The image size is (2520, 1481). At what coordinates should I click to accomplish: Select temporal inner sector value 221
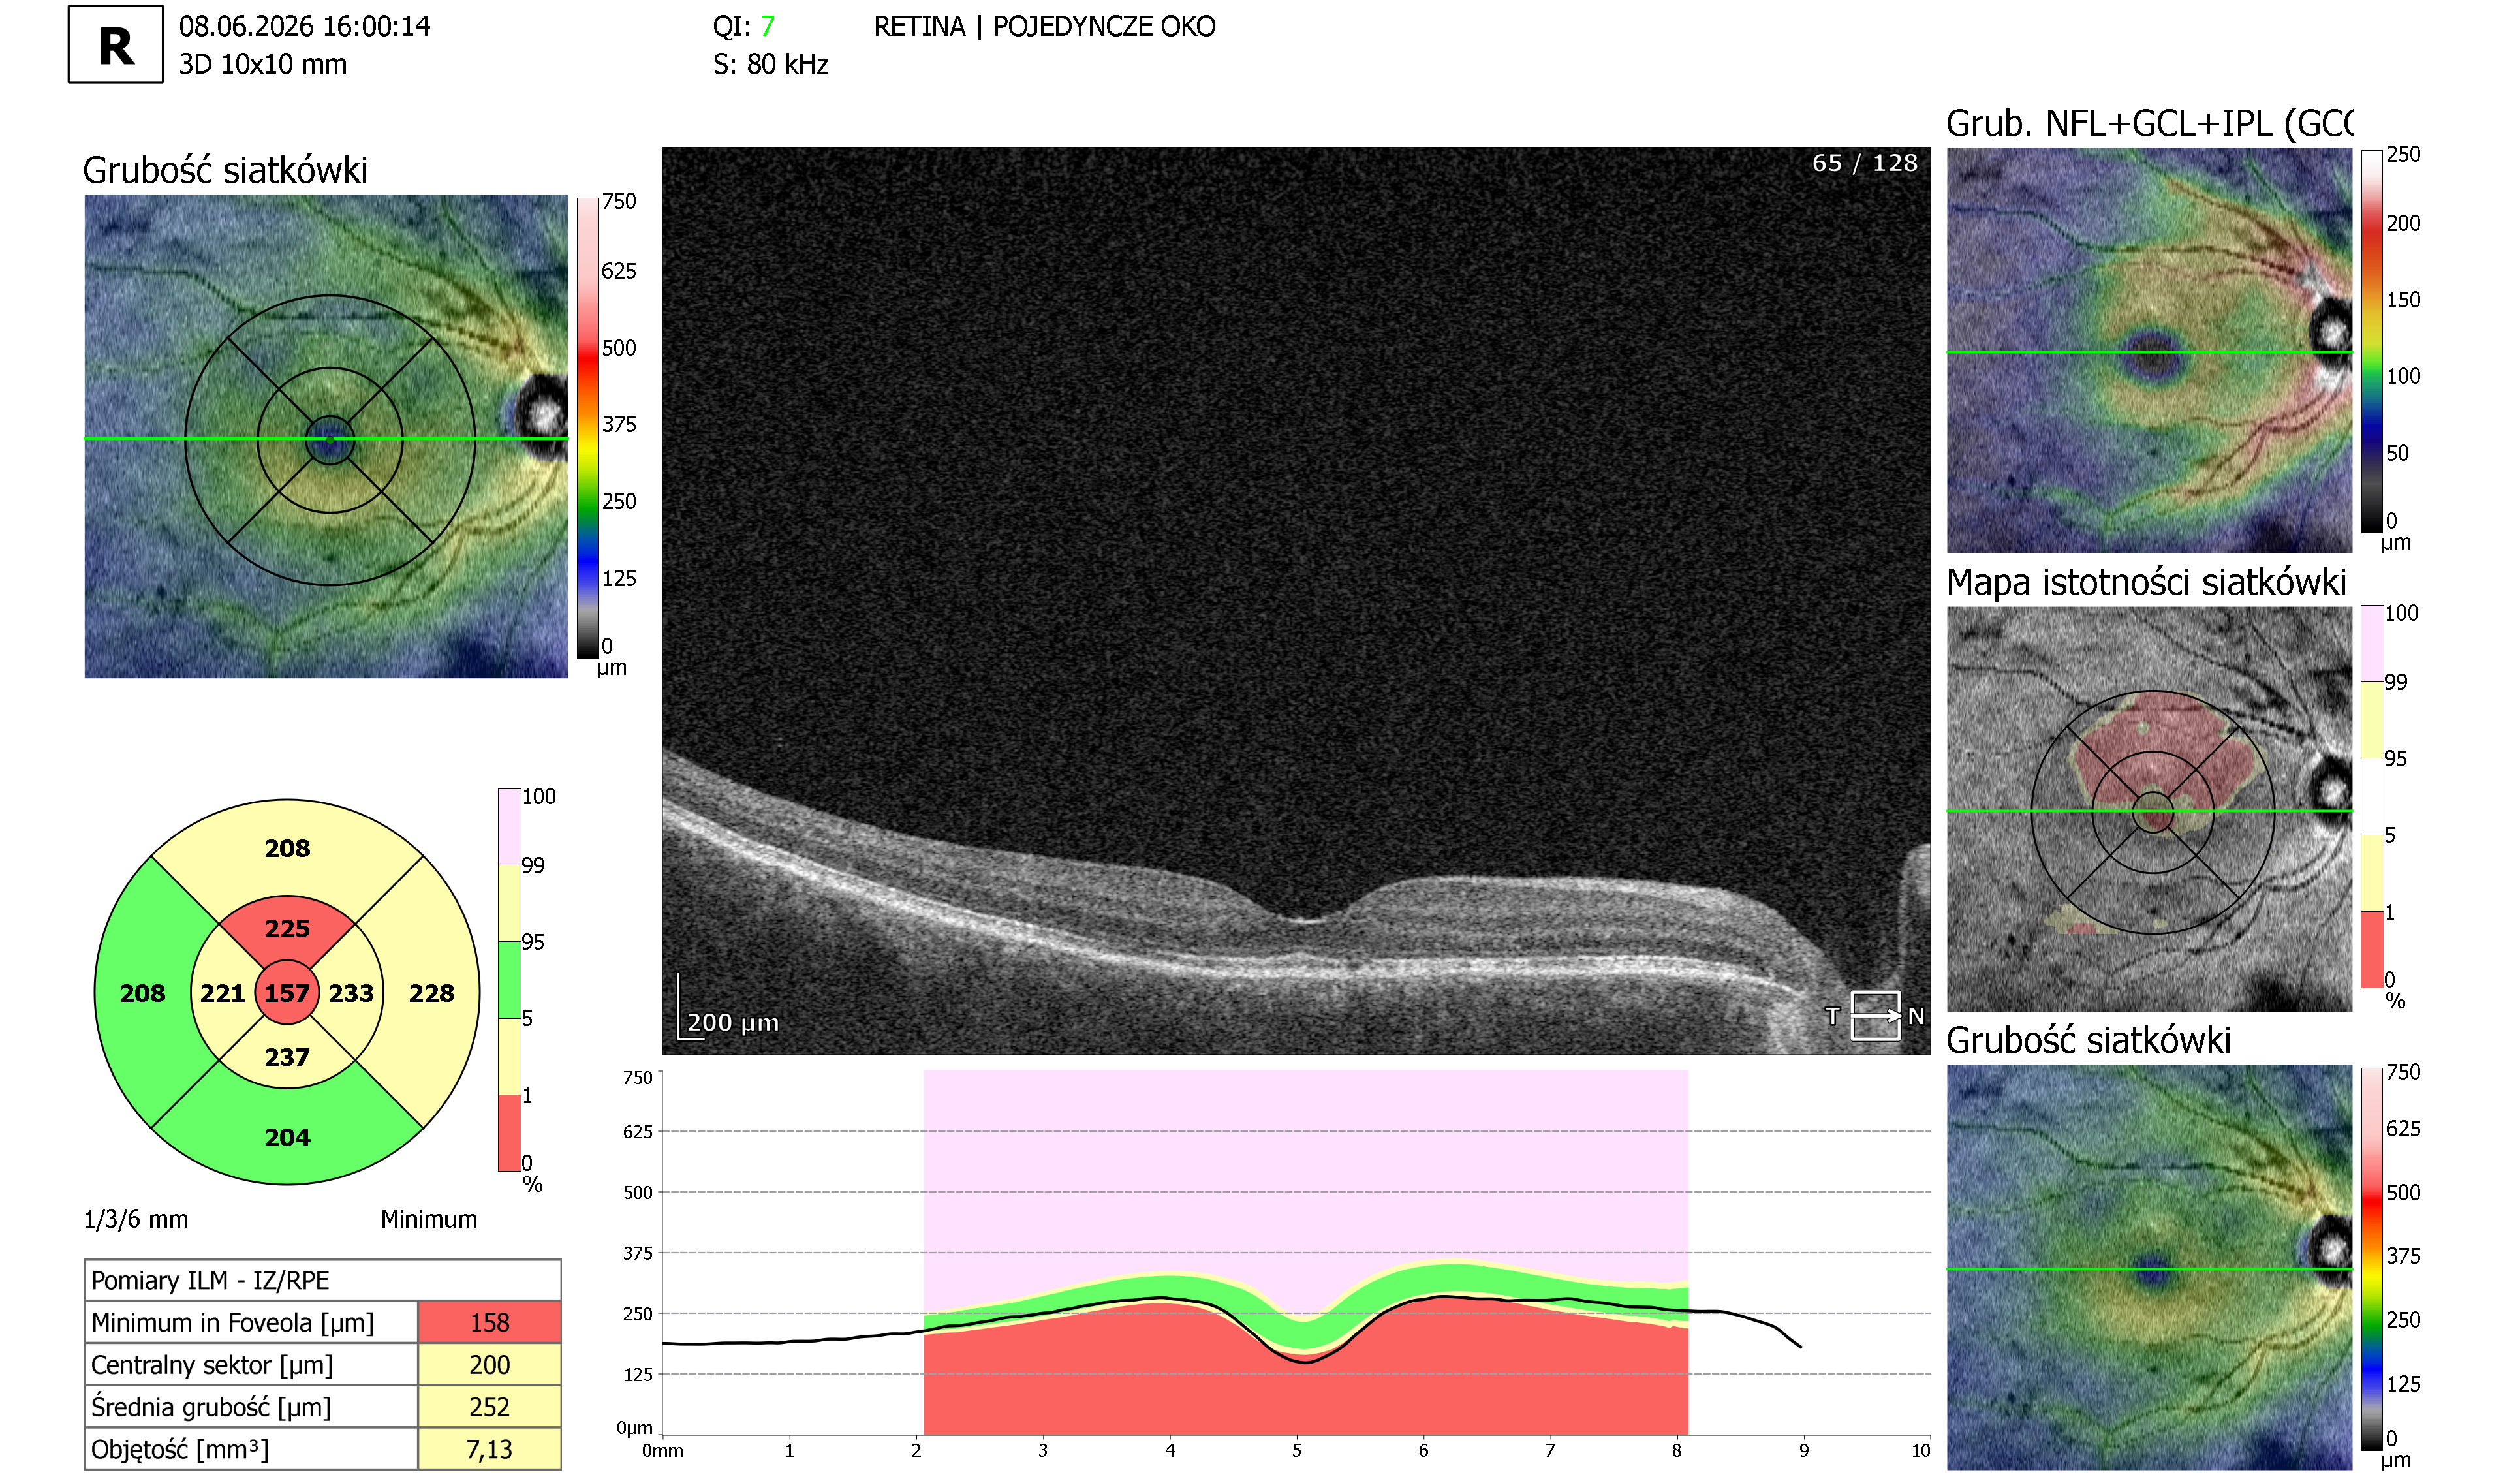point(222,993)
